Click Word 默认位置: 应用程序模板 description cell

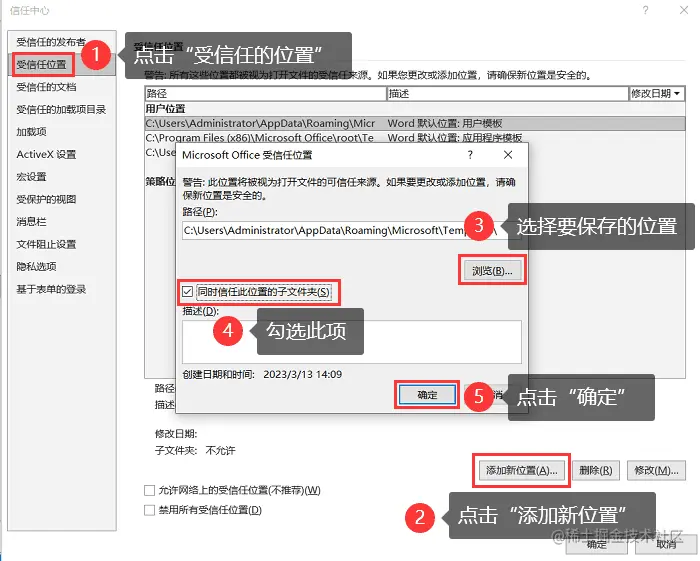[454, 137]
